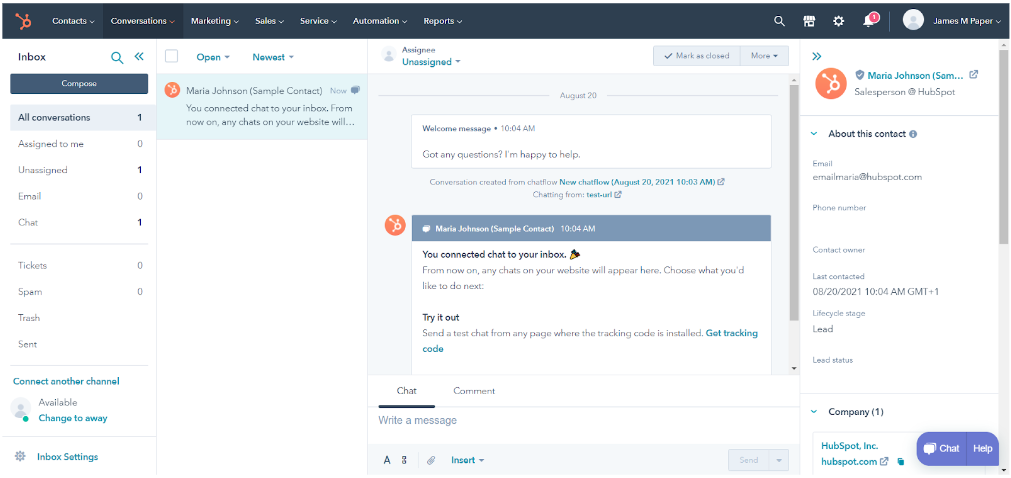1011x478 pixels.
Task: Click the Help button
Action: (x=983, y=448)
